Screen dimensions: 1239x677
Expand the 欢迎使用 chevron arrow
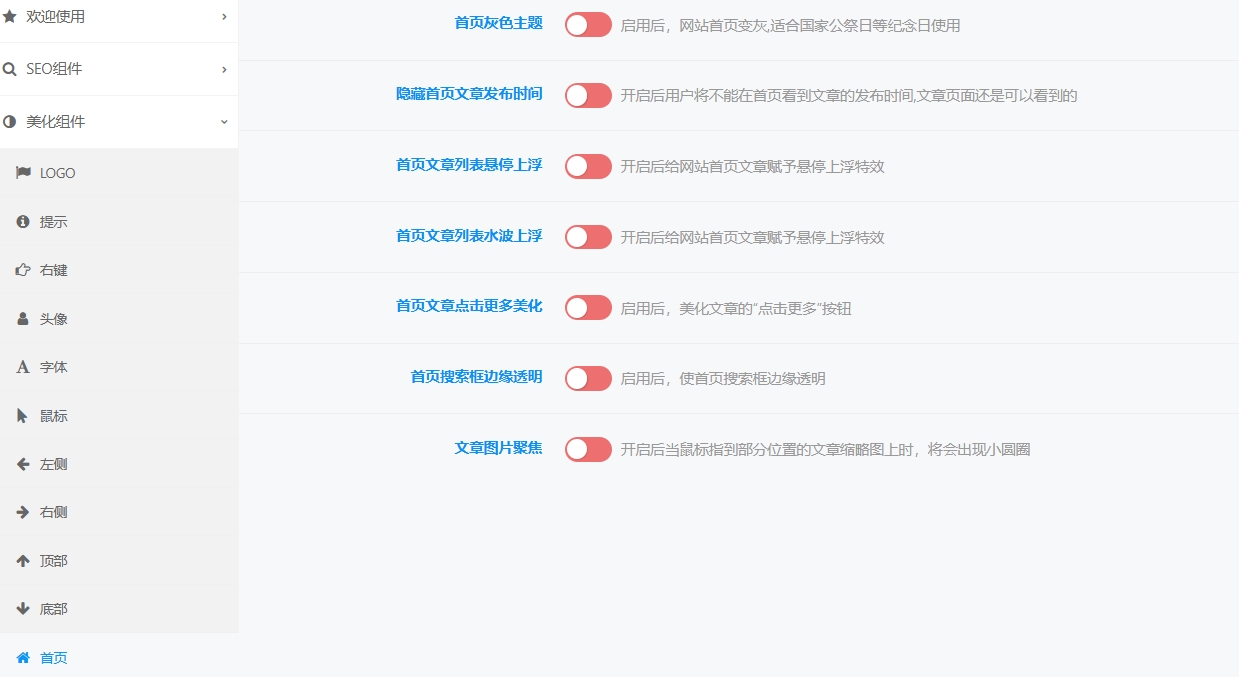point(224,16)
